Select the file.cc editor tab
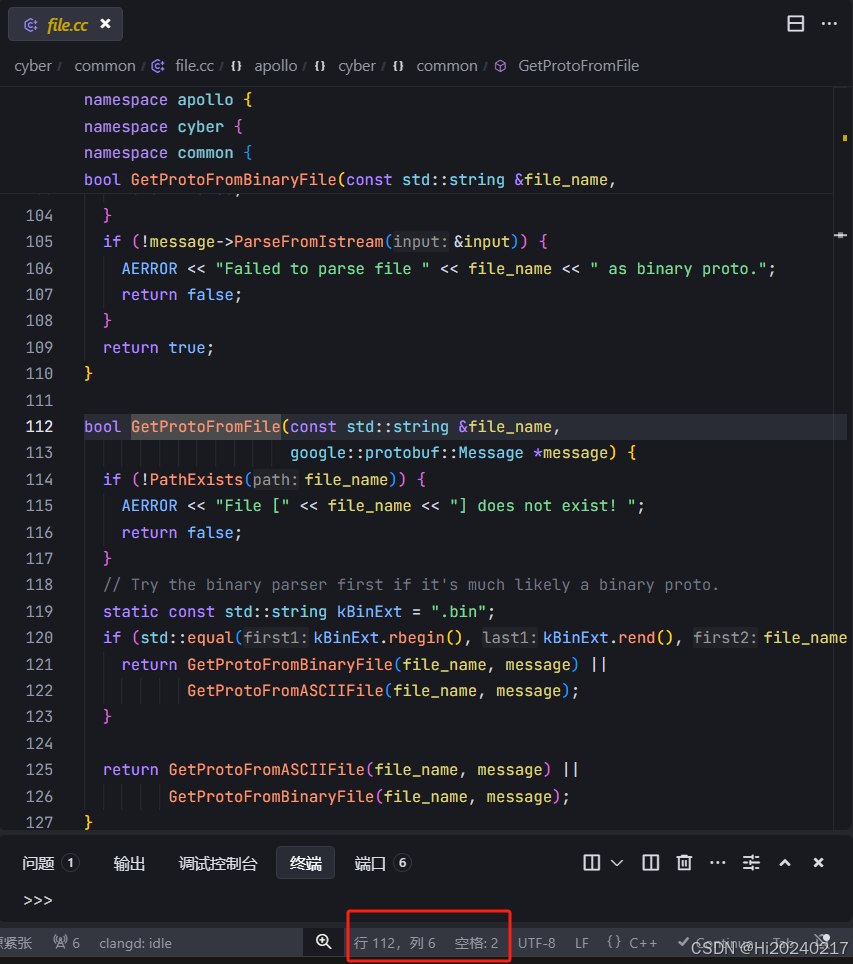Screen dimensions: 853x964 pos(65,24)
